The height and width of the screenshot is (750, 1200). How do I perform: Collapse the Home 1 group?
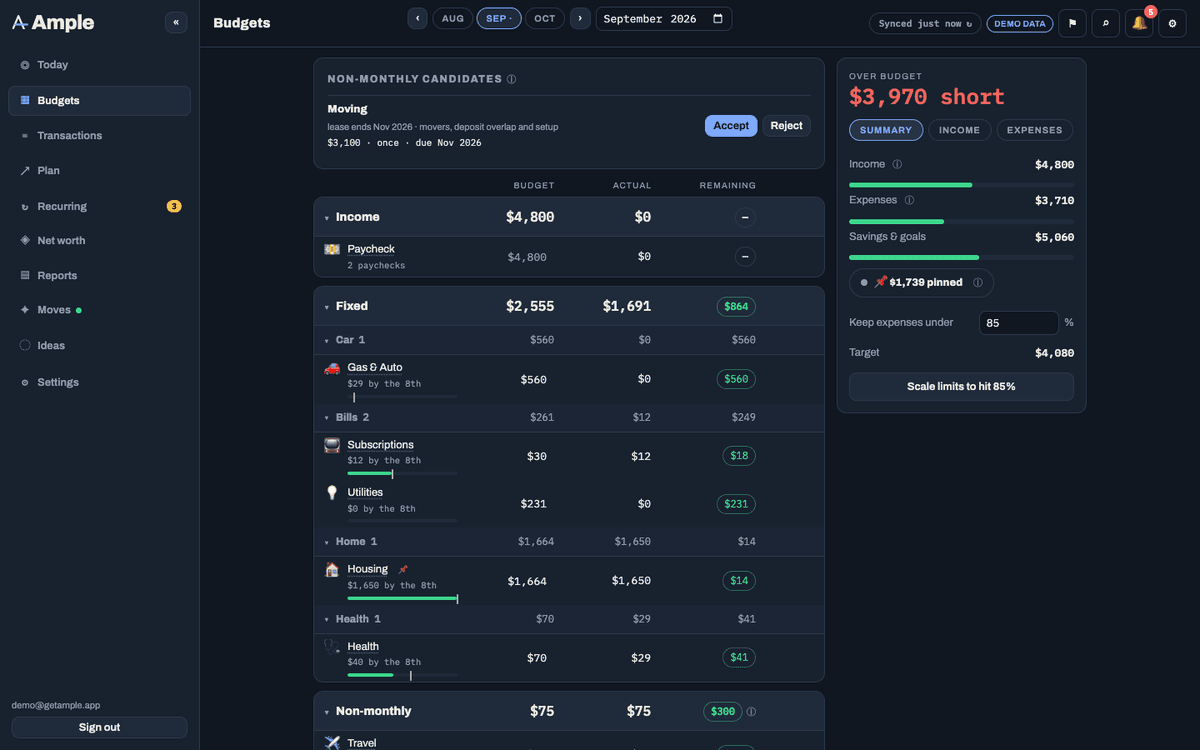326,542
